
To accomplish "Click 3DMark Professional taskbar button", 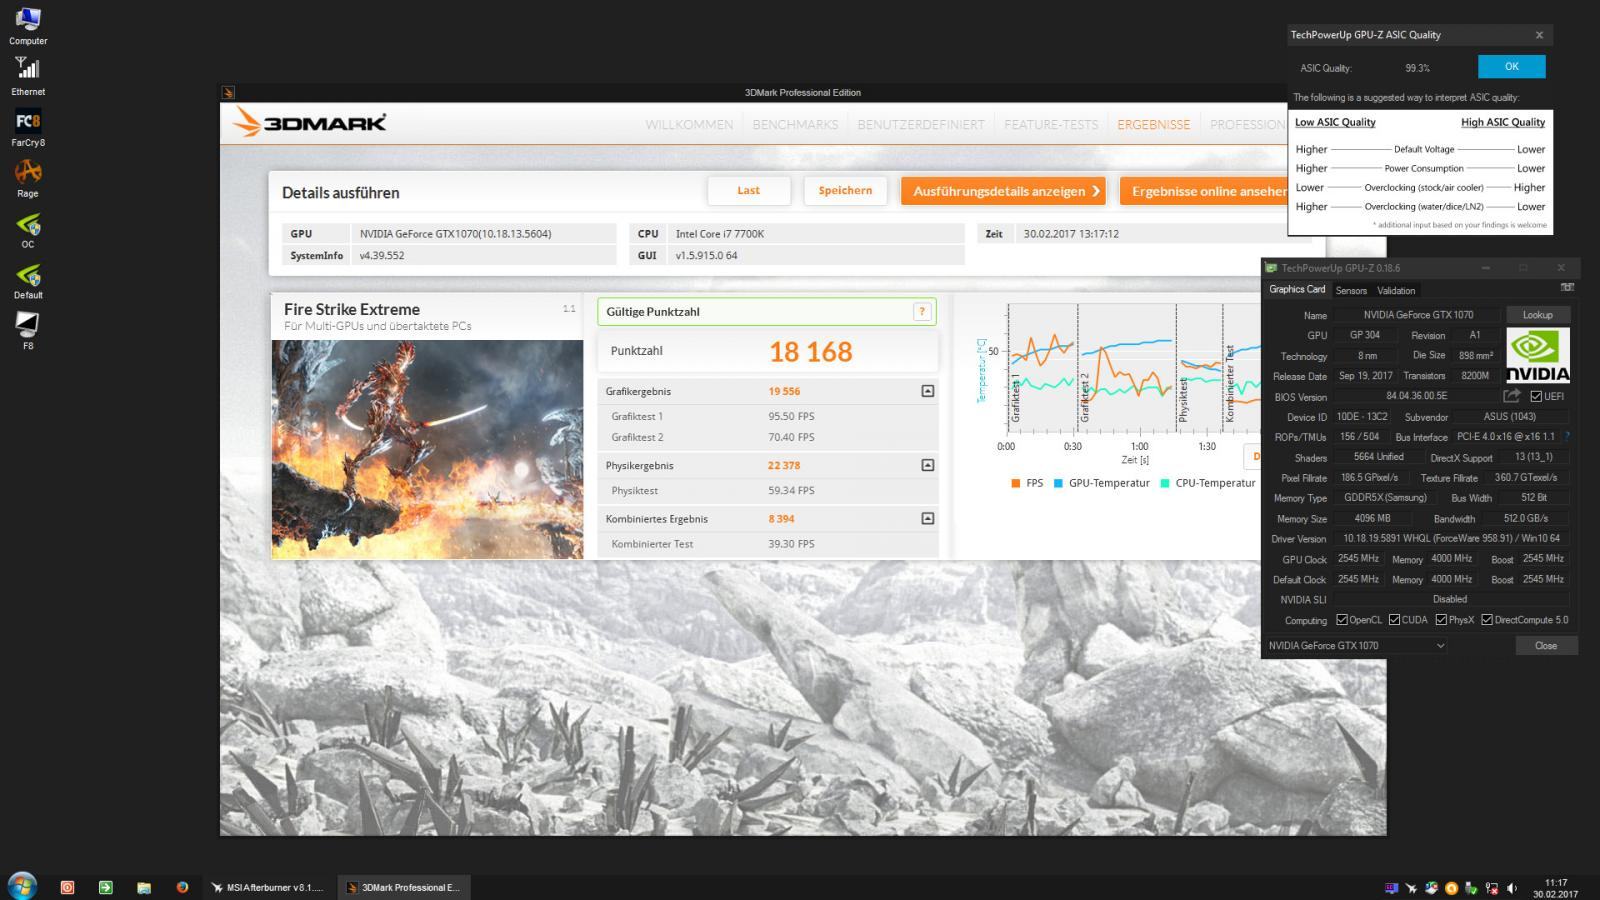I will coord(403,887).
